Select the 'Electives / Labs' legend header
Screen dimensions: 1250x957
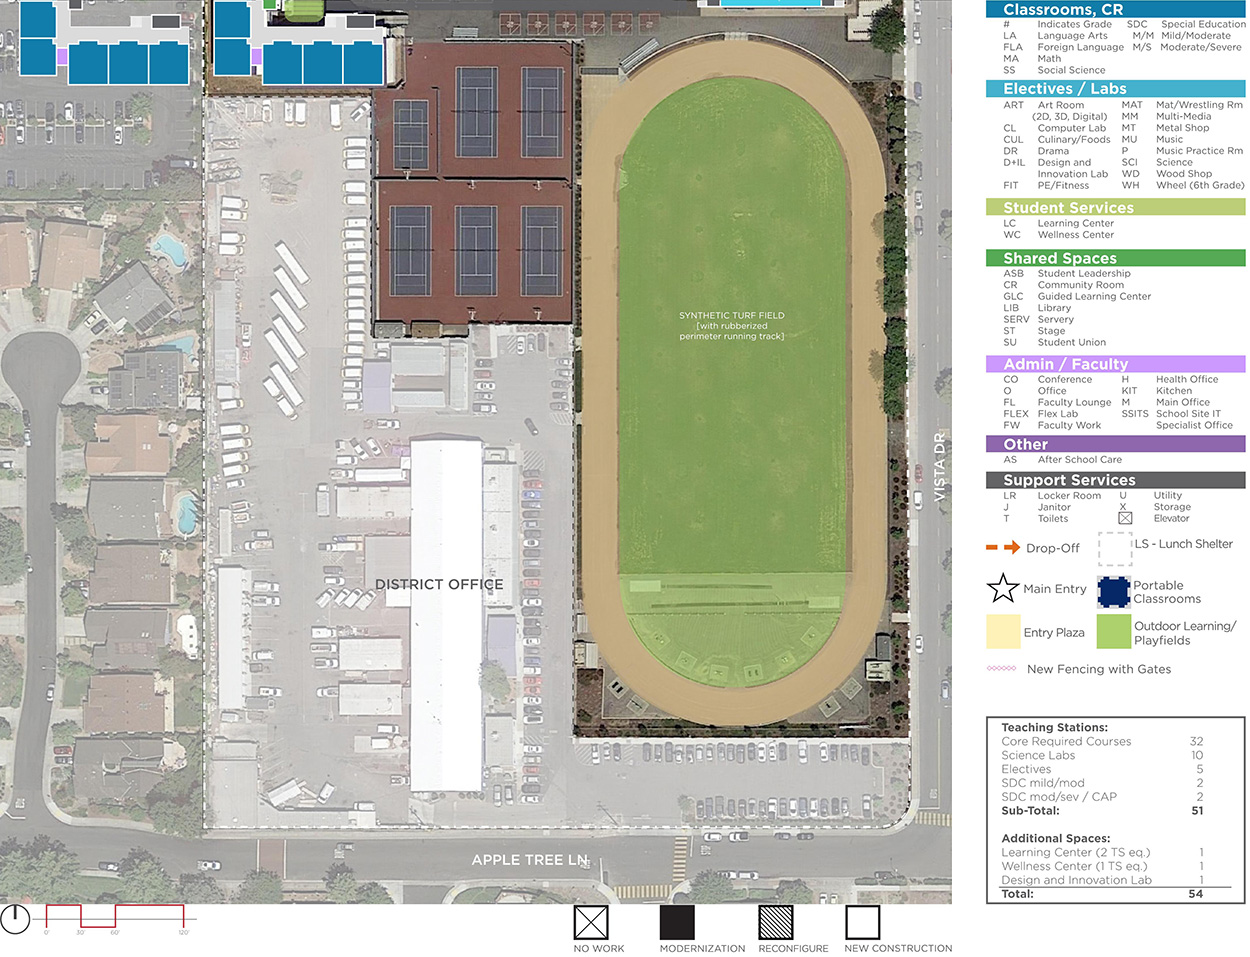[x=1115, y=89]
